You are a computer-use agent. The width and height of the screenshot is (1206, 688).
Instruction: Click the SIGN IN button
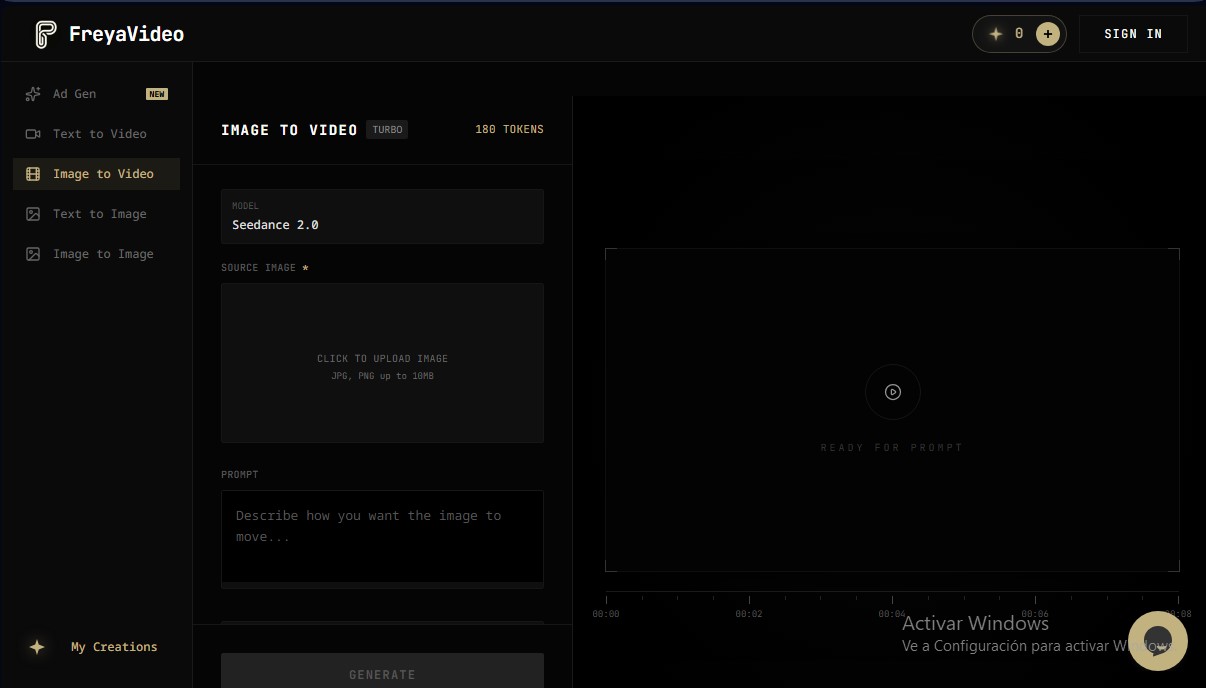click(1133, 34)
